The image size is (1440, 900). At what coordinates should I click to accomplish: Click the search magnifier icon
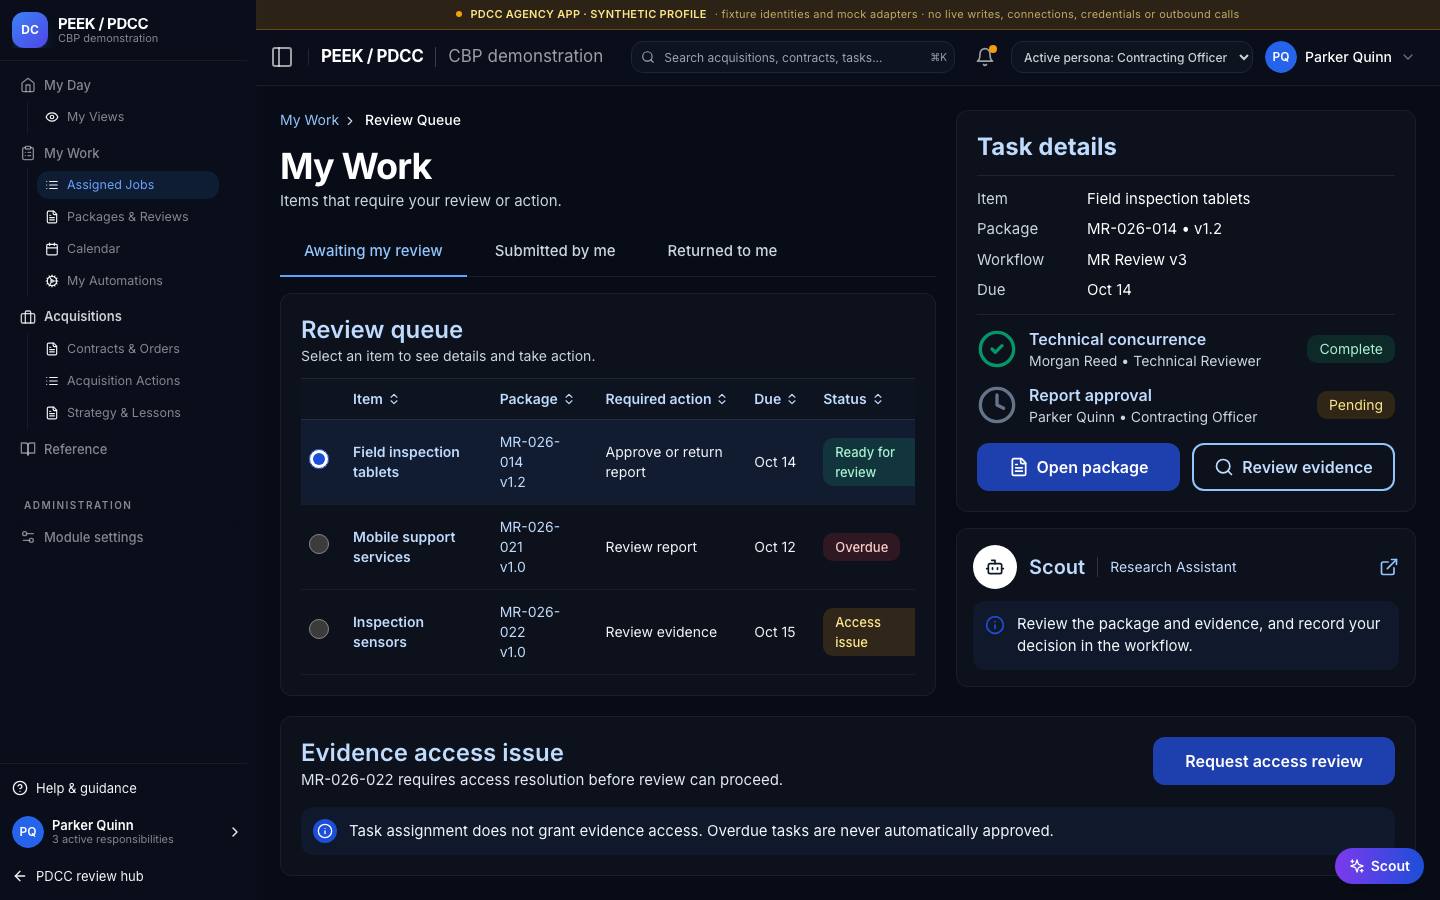tap(648, 57)
